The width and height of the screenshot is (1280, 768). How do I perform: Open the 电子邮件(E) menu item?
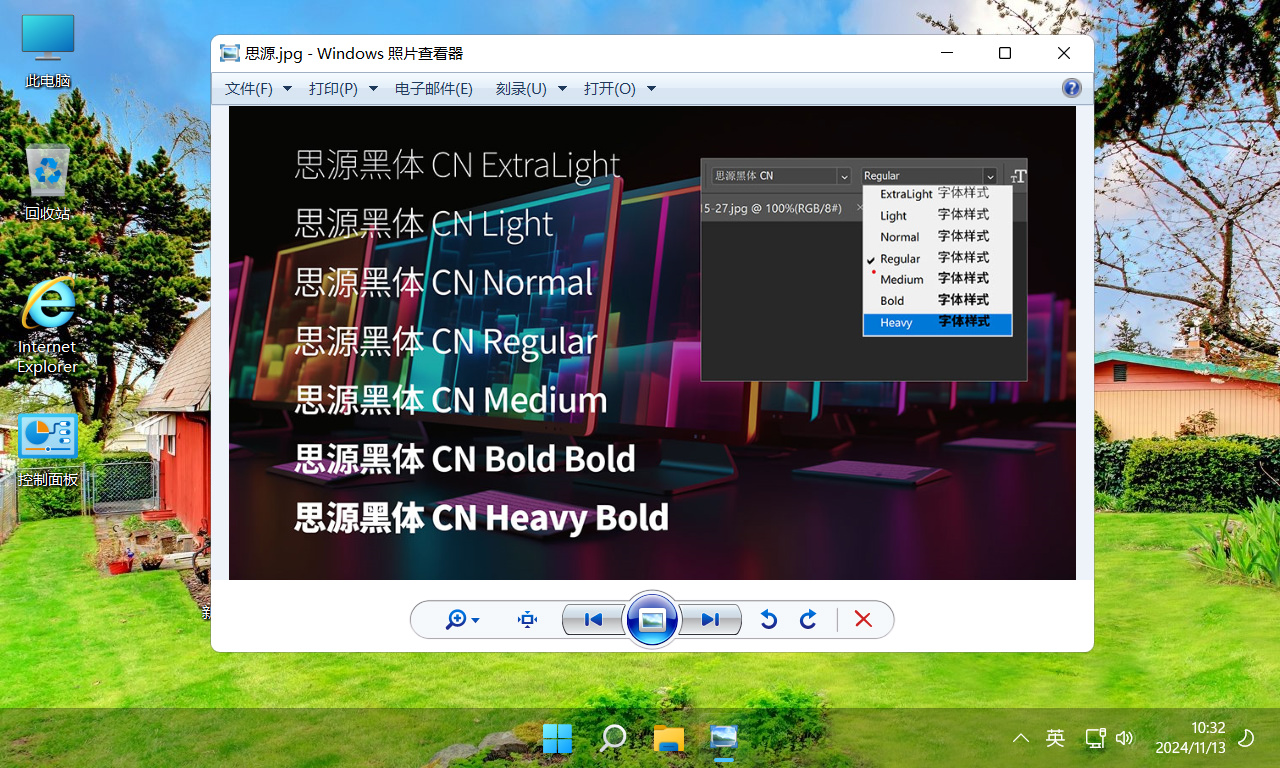coord(434,89)
